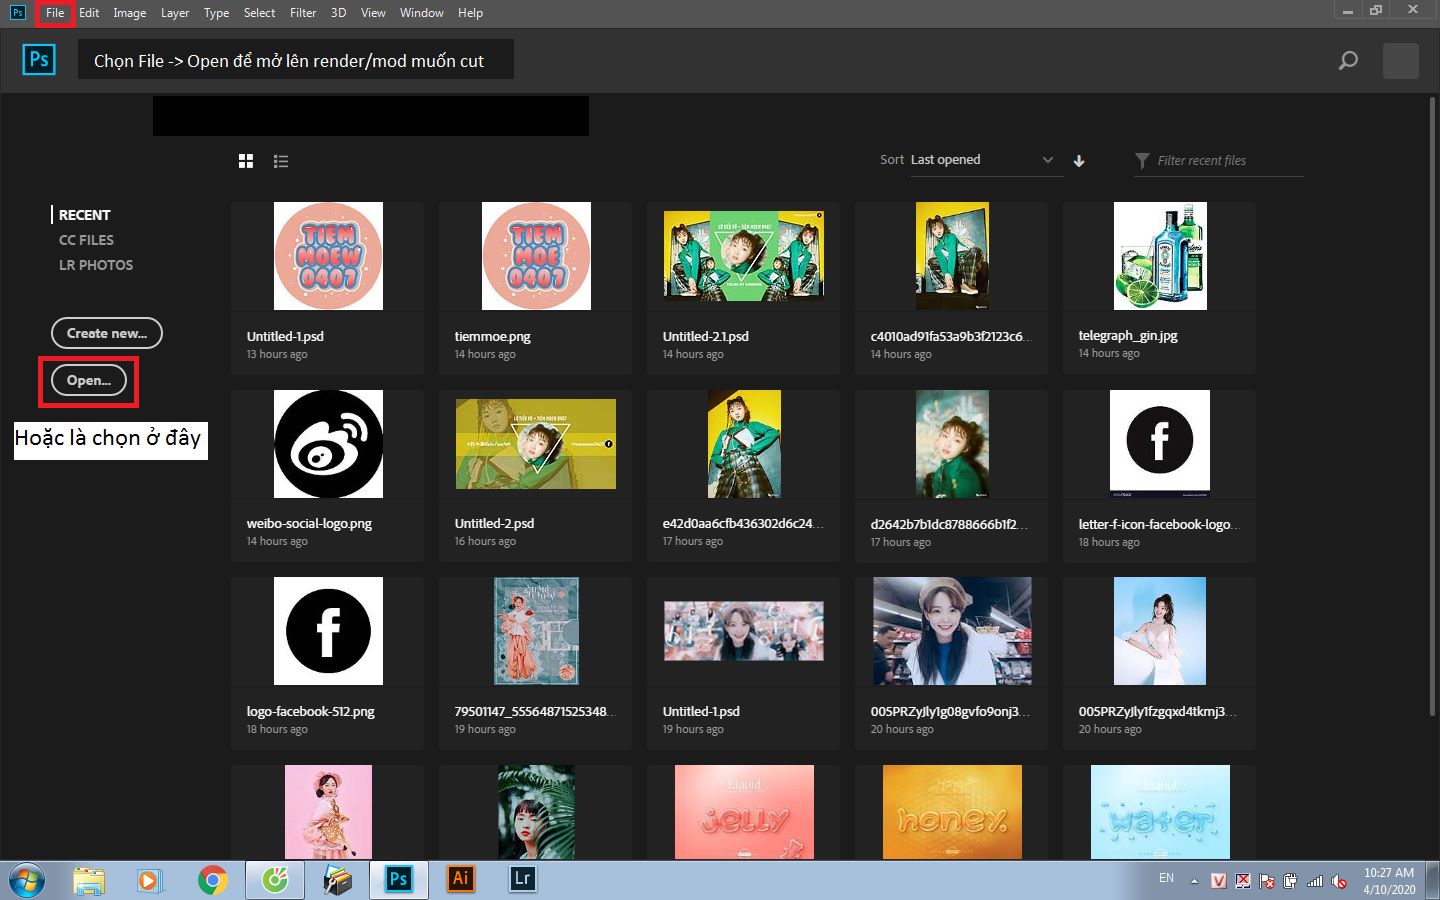Switch to list view of recent files

281,161
